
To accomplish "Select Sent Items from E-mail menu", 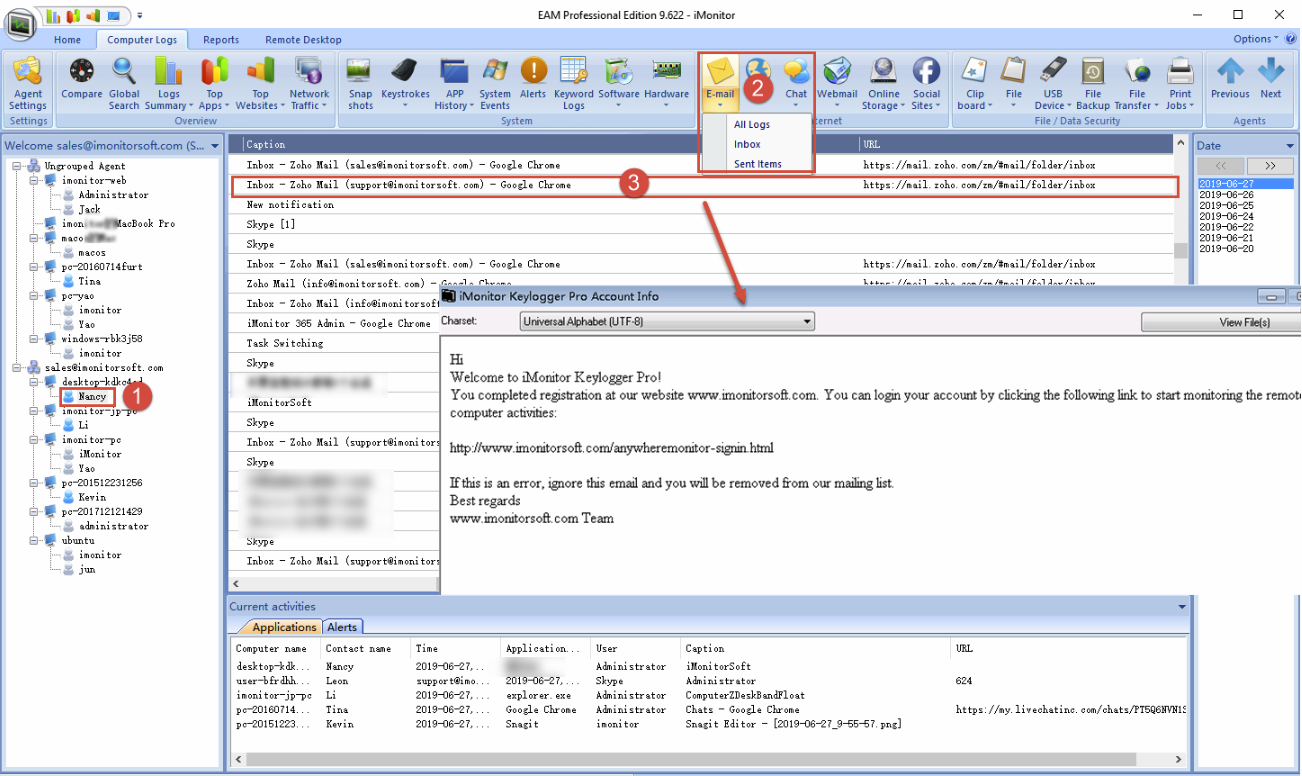I will click(x=758, y=164).
